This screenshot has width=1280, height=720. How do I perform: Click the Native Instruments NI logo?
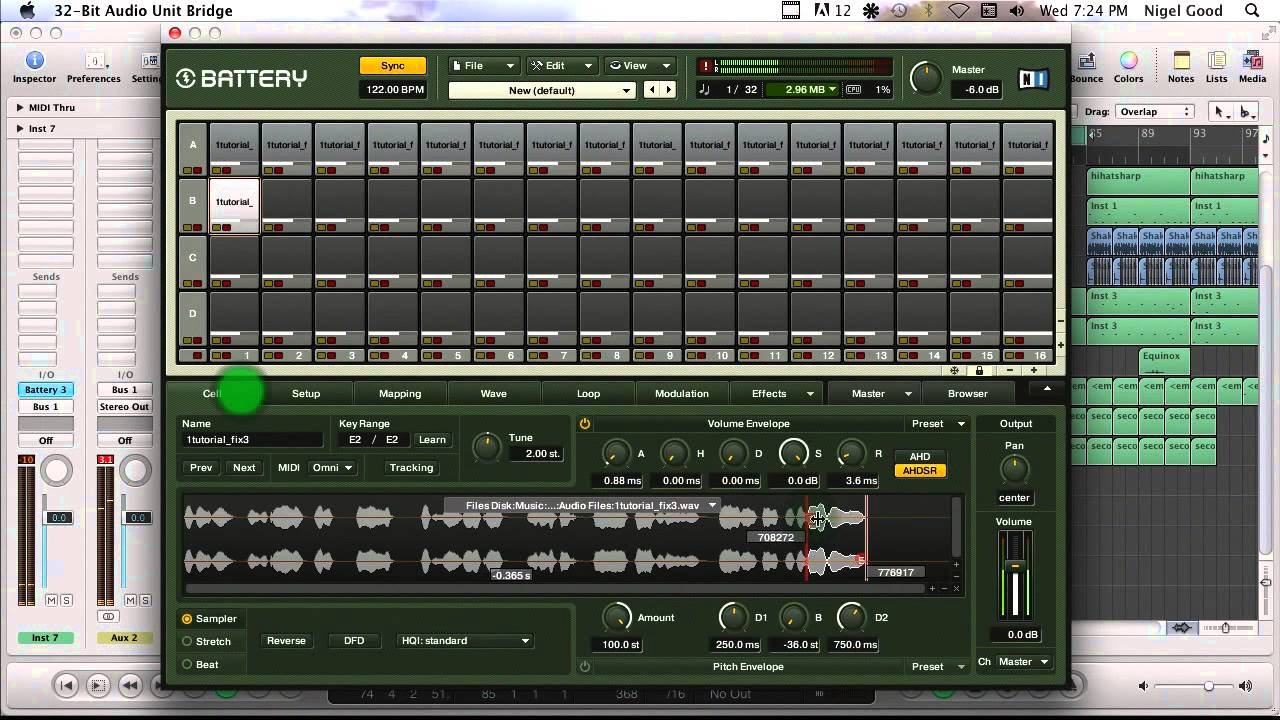(1035, 79)
